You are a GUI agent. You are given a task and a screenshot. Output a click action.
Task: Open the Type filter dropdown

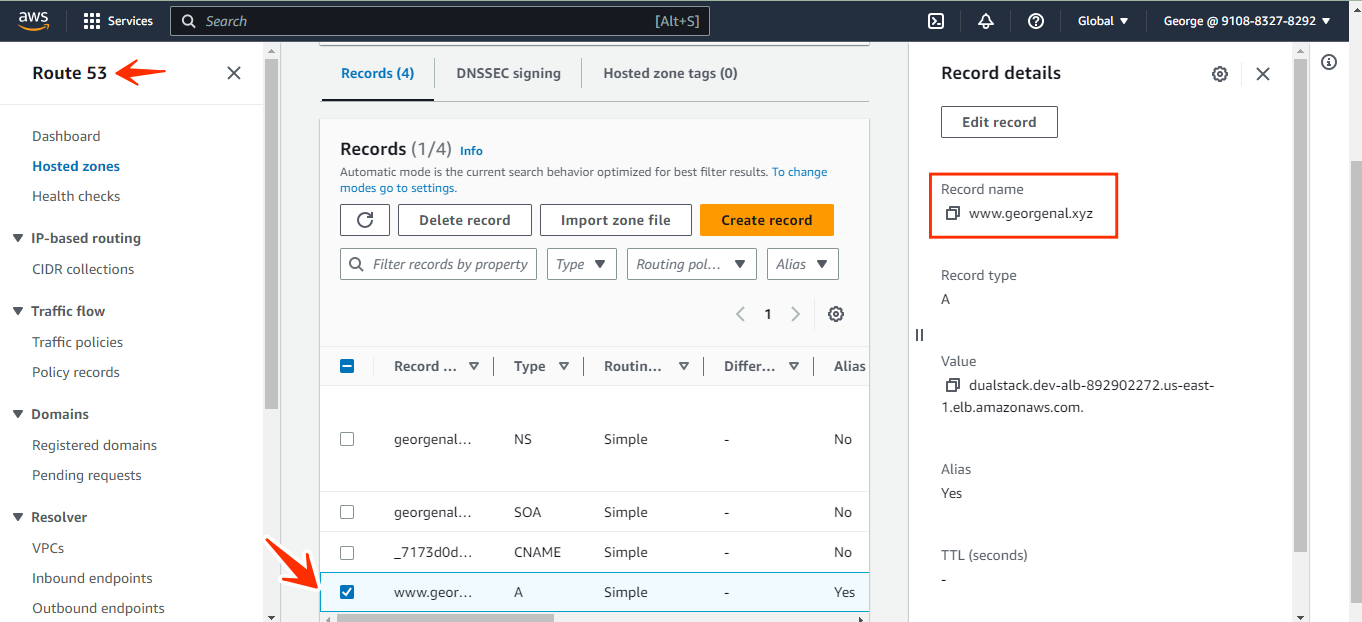click(582, 264)
